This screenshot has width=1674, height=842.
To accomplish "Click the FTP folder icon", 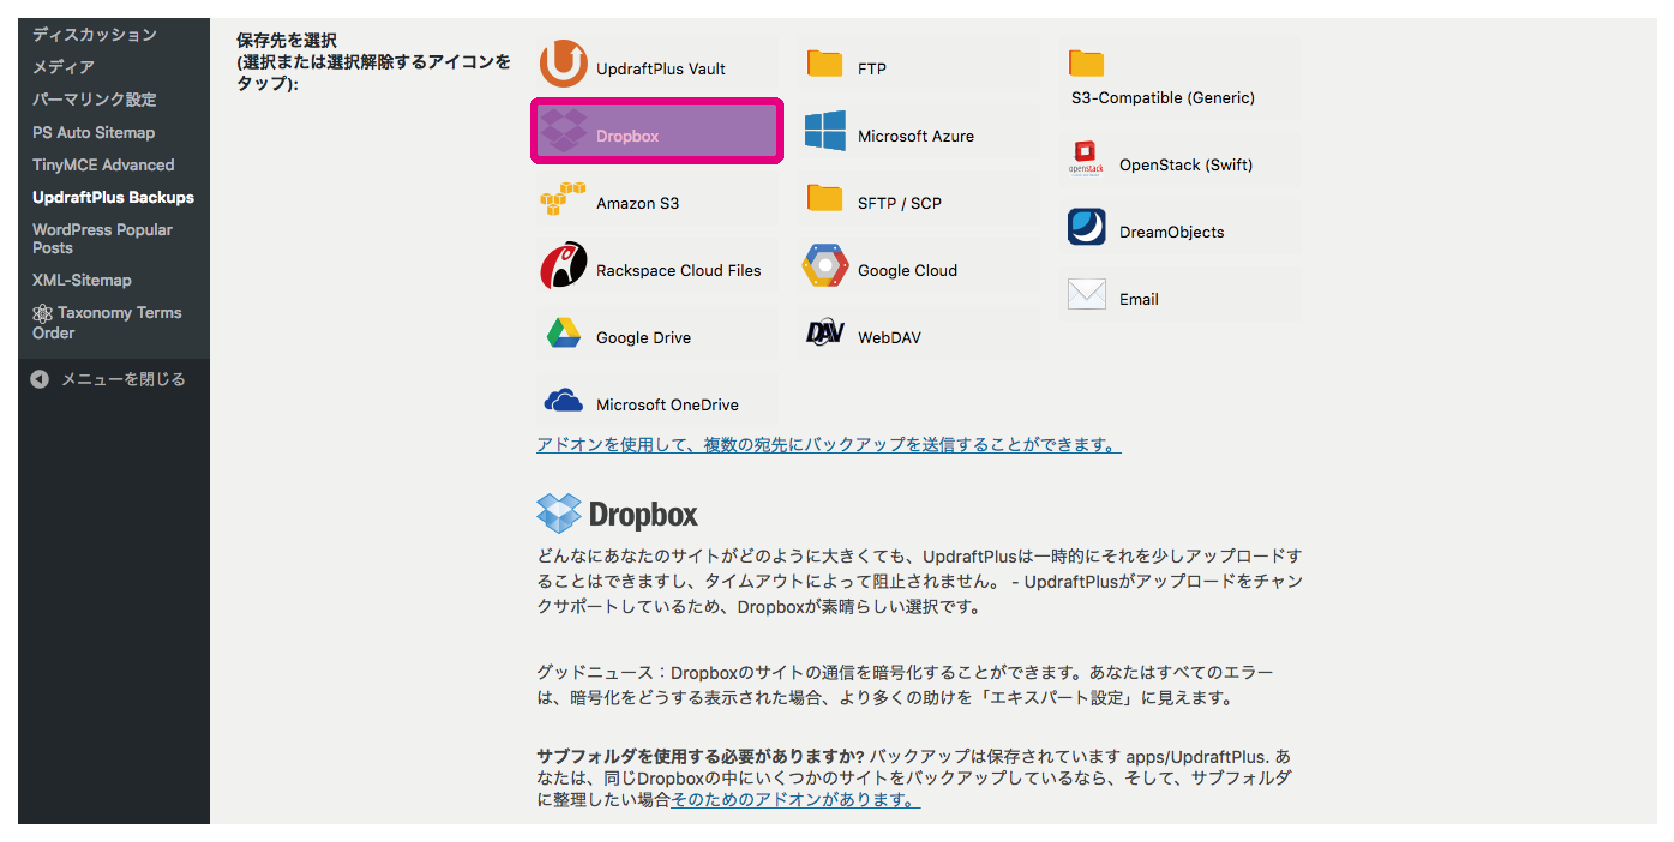I will tap(825, 63).
